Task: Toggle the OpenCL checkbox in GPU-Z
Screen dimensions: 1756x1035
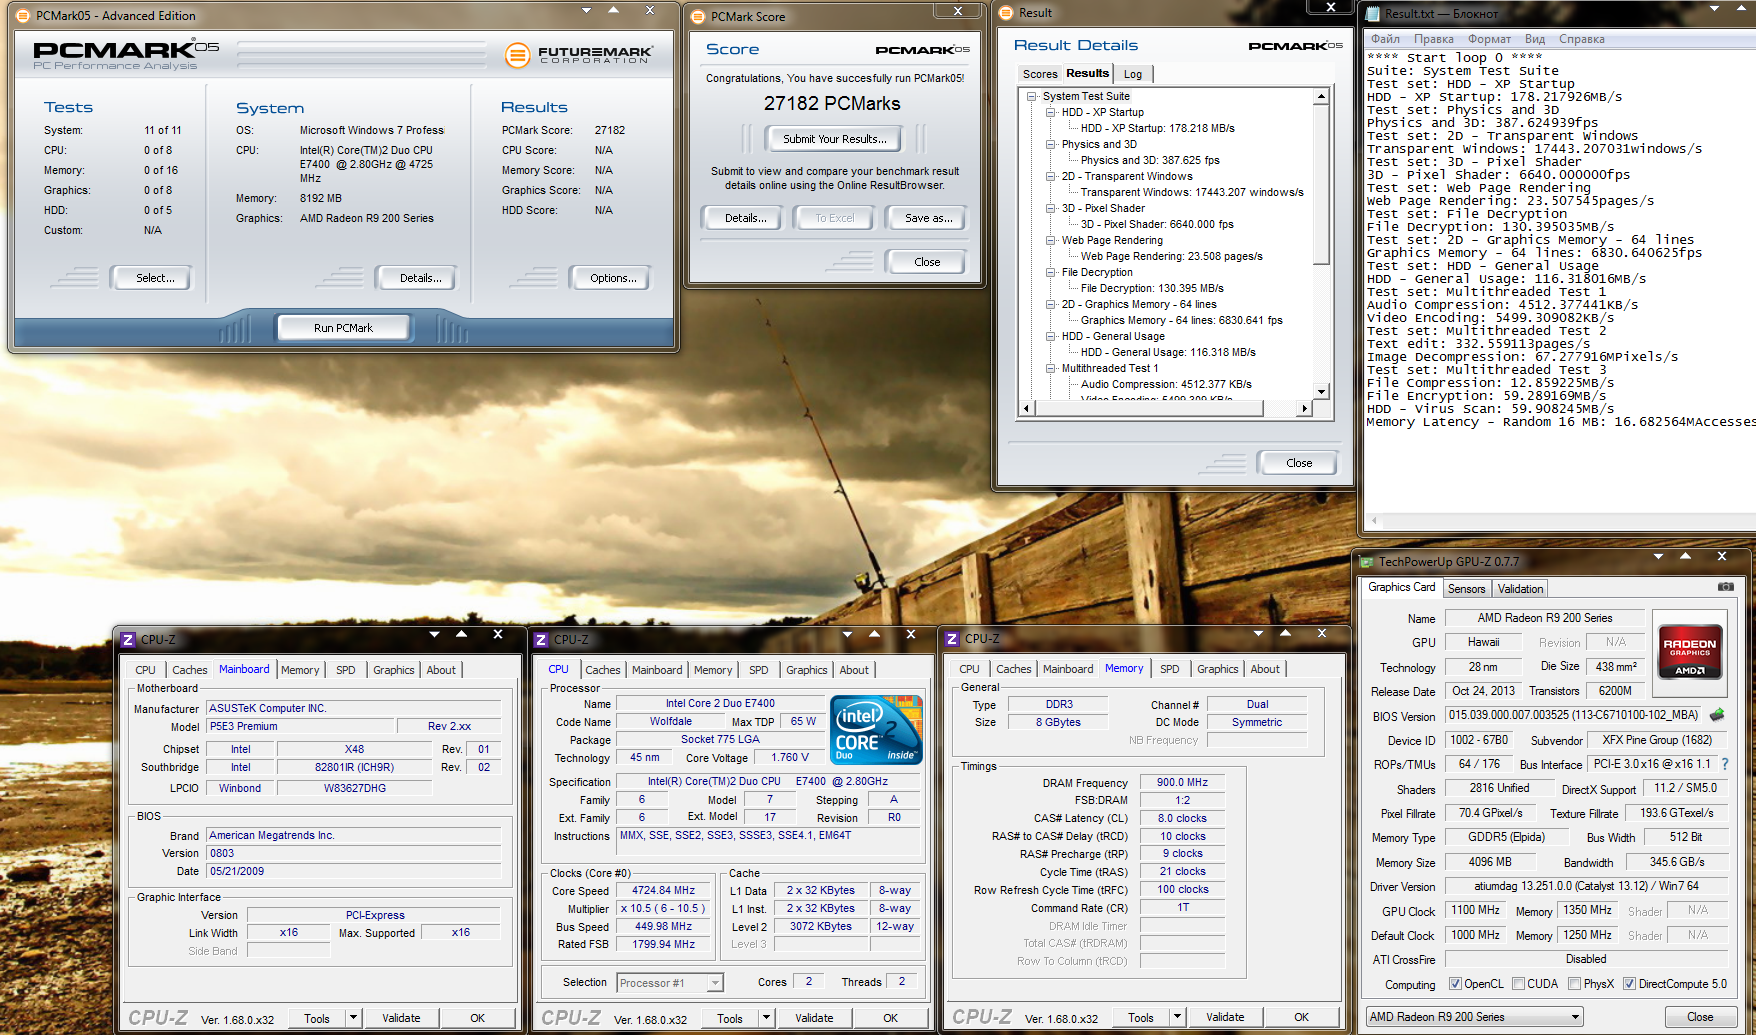Action: pos(1455,984)
